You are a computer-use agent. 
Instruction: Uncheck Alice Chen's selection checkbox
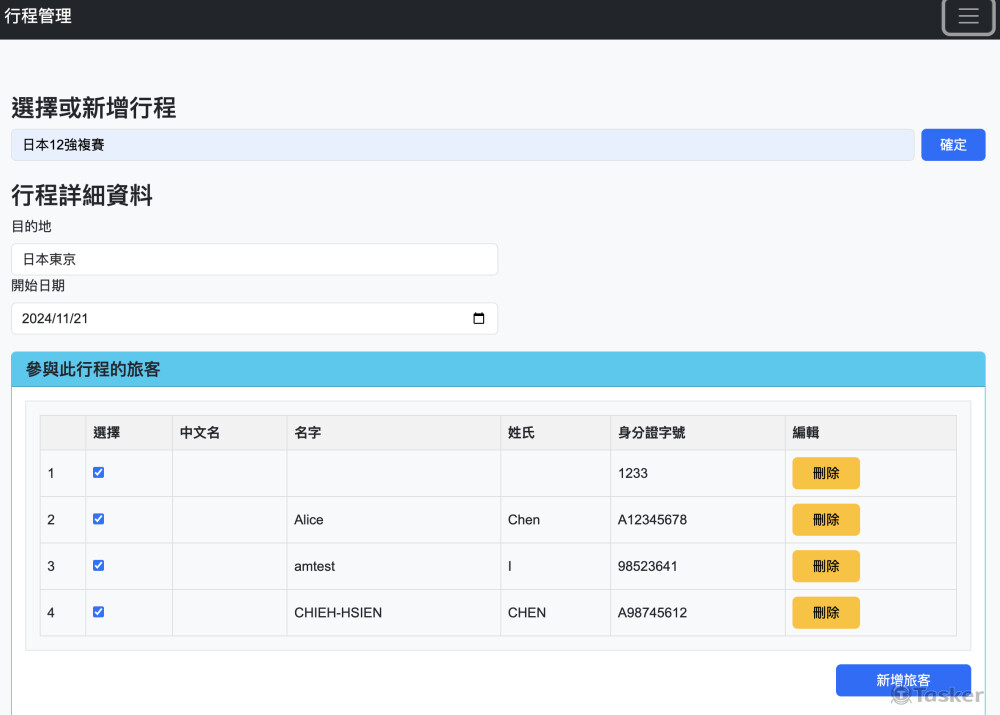coord(98,519)
